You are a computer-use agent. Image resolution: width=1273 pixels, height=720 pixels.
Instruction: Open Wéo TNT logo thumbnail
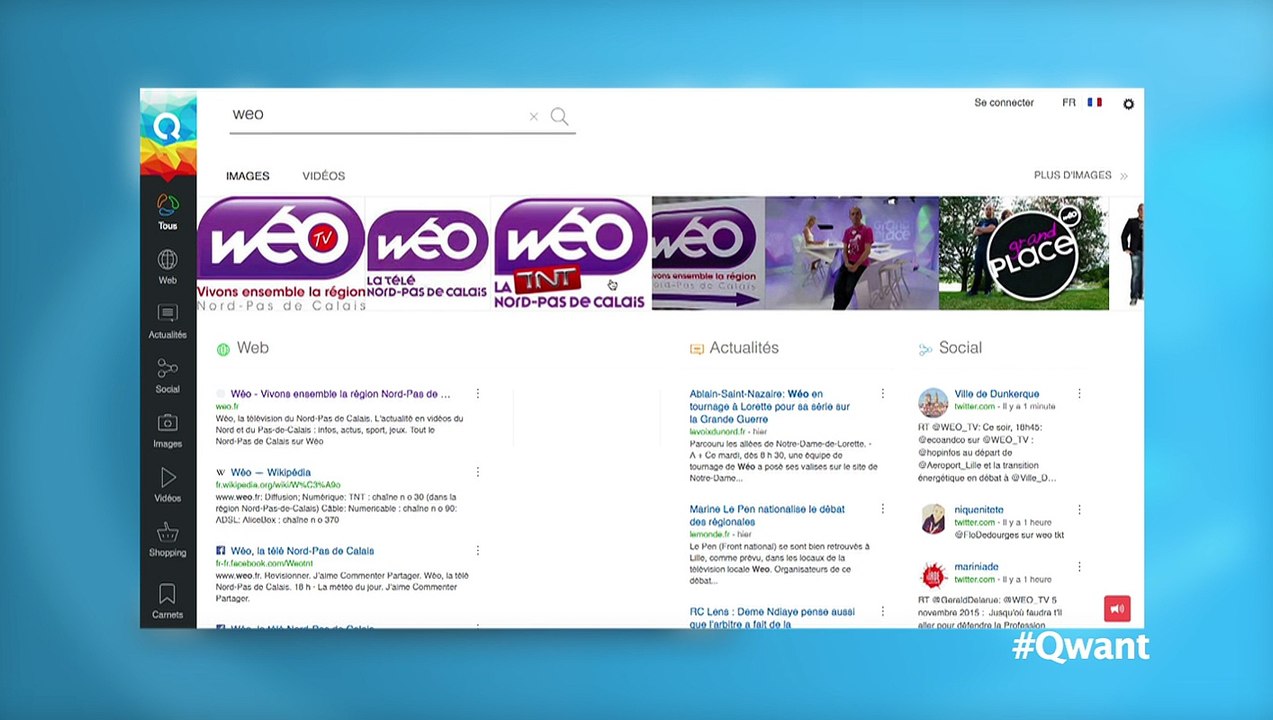tap(571, 253)
